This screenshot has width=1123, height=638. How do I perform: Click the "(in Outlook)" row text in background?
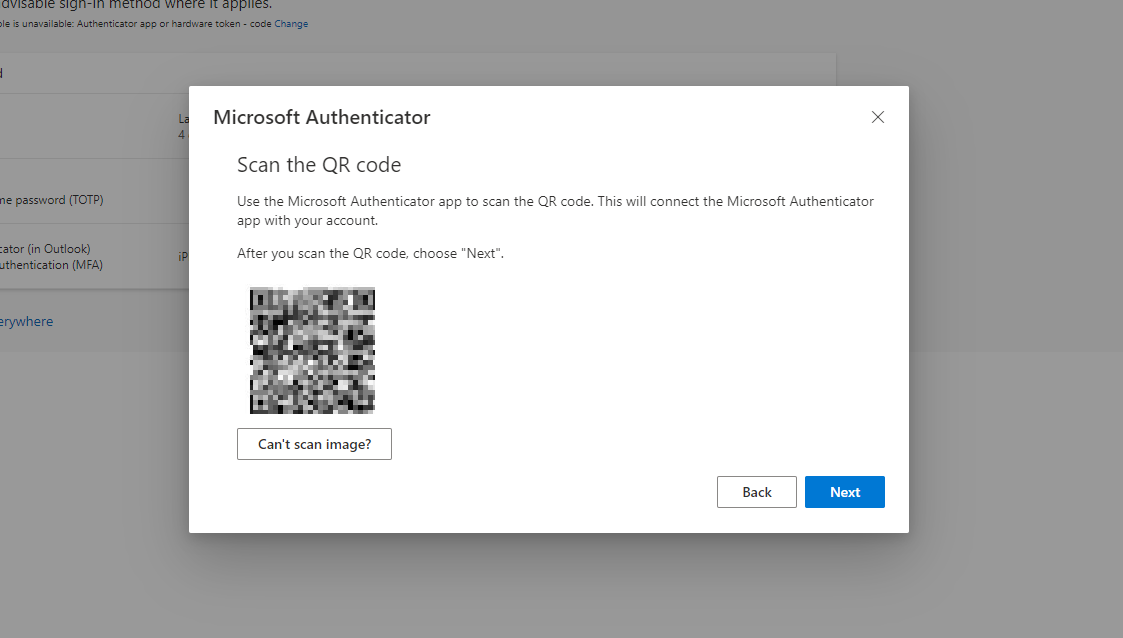pos(45,248)
